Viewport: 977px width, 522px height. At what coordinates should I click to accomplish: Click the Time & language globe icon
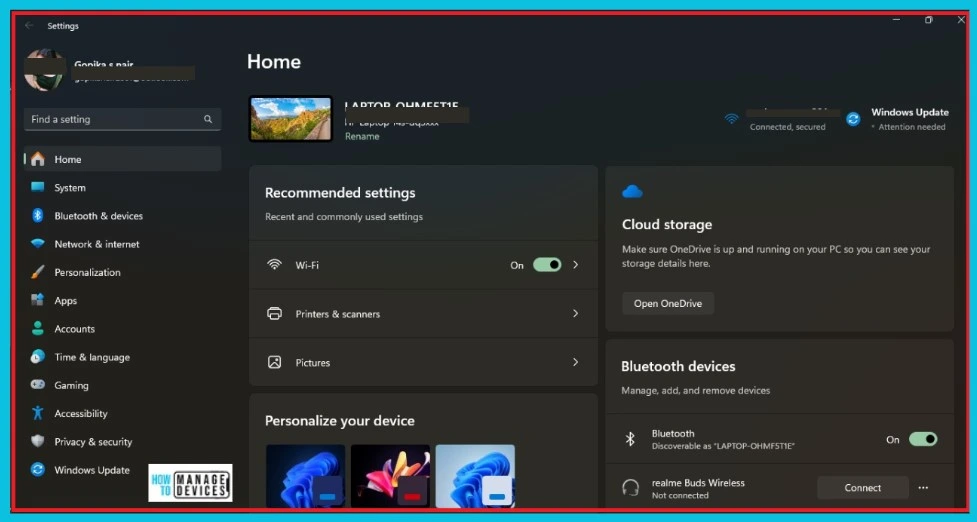click(x=37, y=356)
